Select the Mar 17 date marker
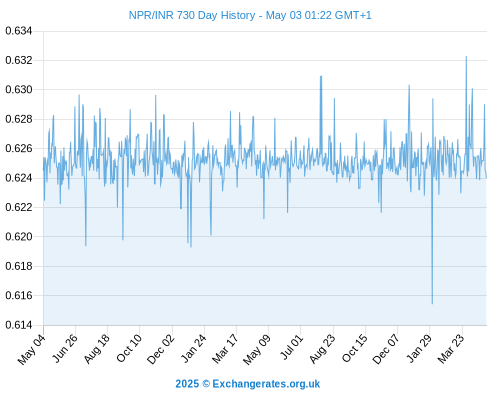This screenshot has width=495, height=400. pos(226,349)
